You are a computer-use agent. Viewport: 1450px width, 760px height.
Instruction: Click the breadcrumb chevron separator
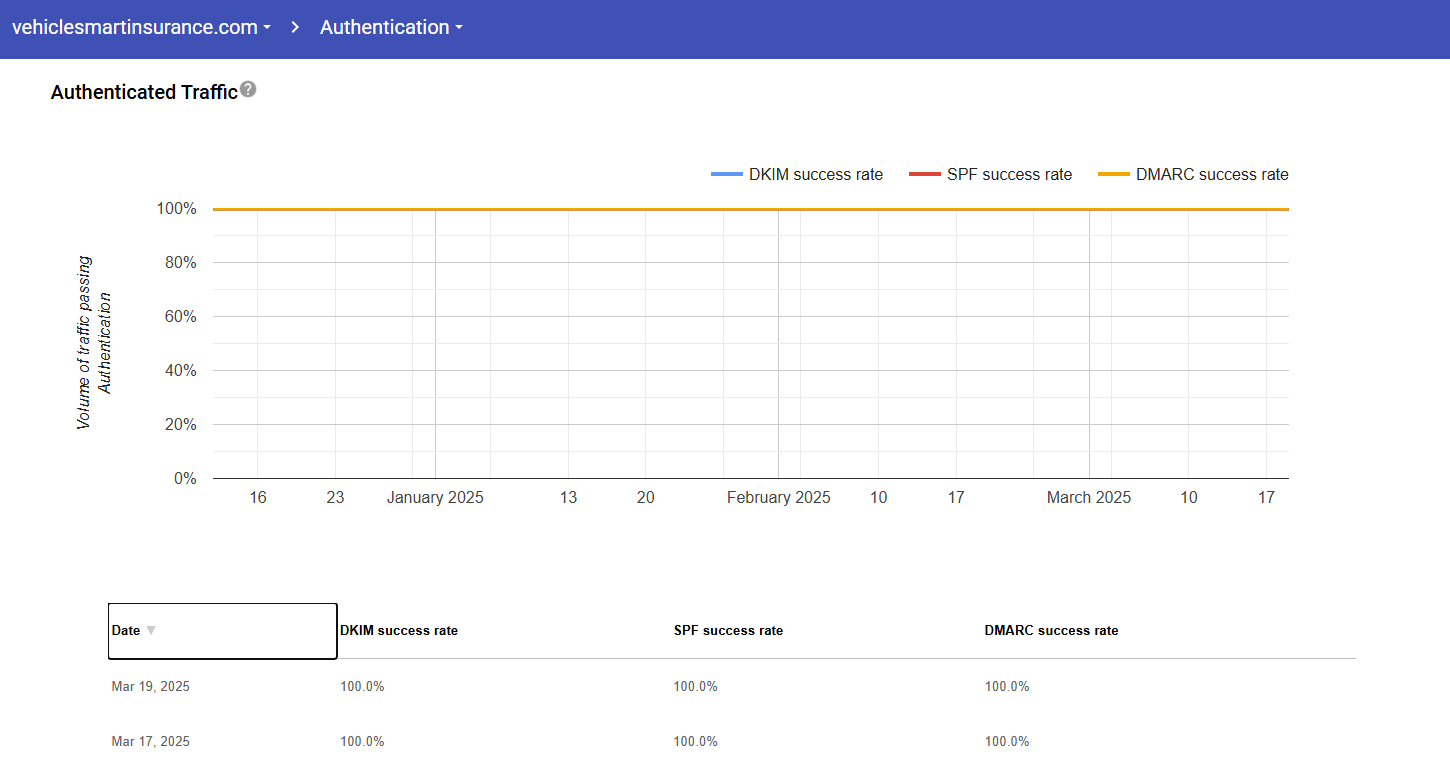point(295,27)
